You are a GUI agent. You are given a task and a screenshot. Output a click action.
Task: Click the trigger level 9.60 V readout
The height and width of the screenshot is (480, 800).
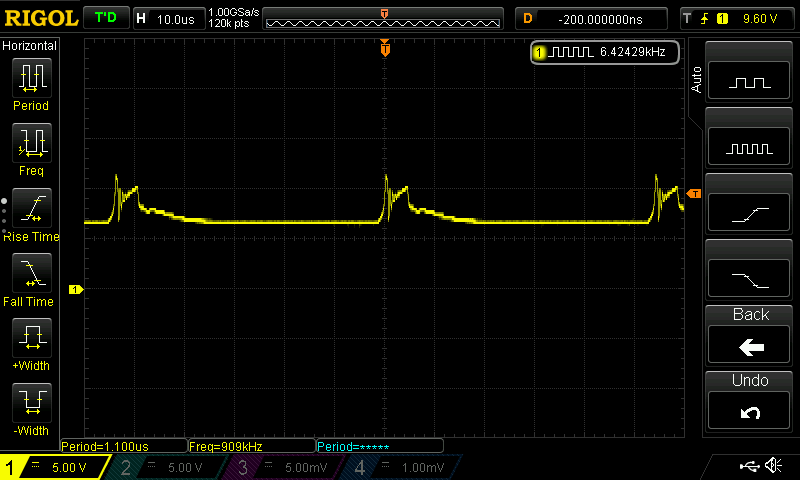coord(760,19)
